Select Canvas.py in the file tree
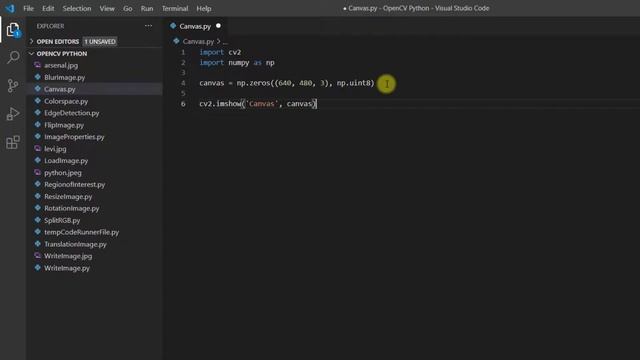Image resolution: width=640 pixels, height=360 pixels. click(60, 89)
